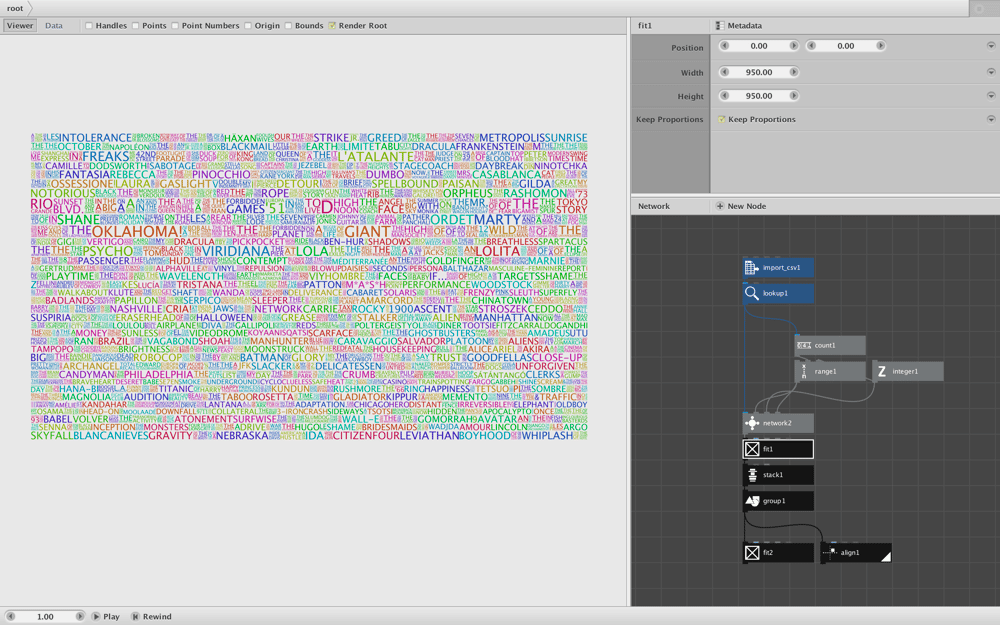Viewport: 1000px width, 625px height.
Task: Uncheck the Keep Proportions checkbox
Action: 721,119
